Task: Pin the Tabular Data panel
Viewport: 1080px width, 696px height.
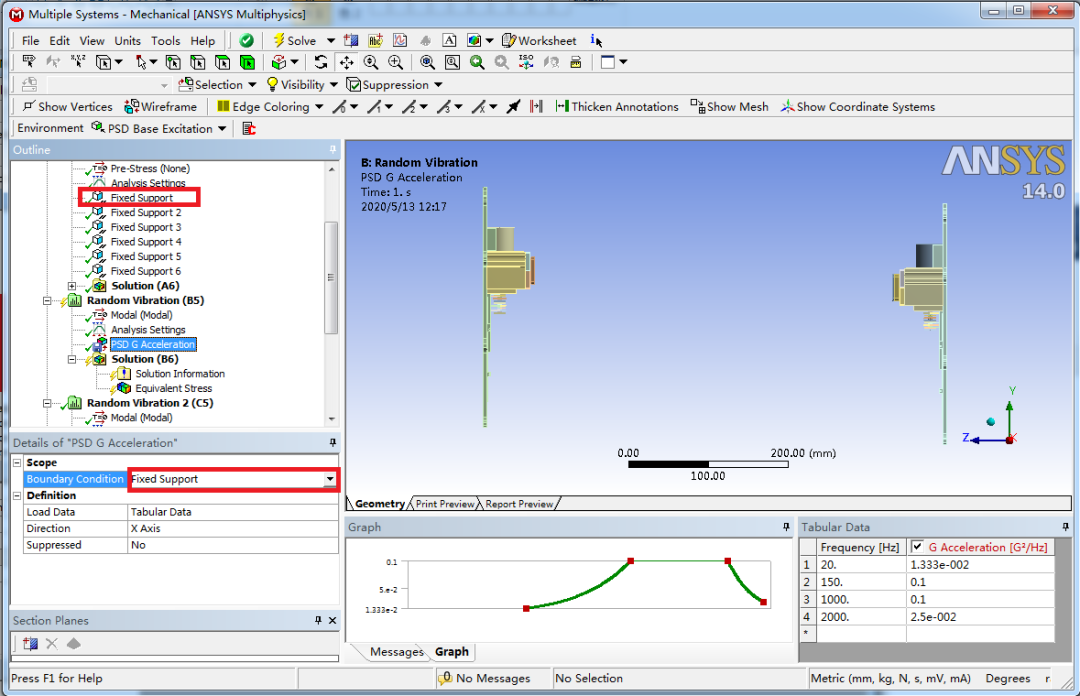Action: (1066, 527)
